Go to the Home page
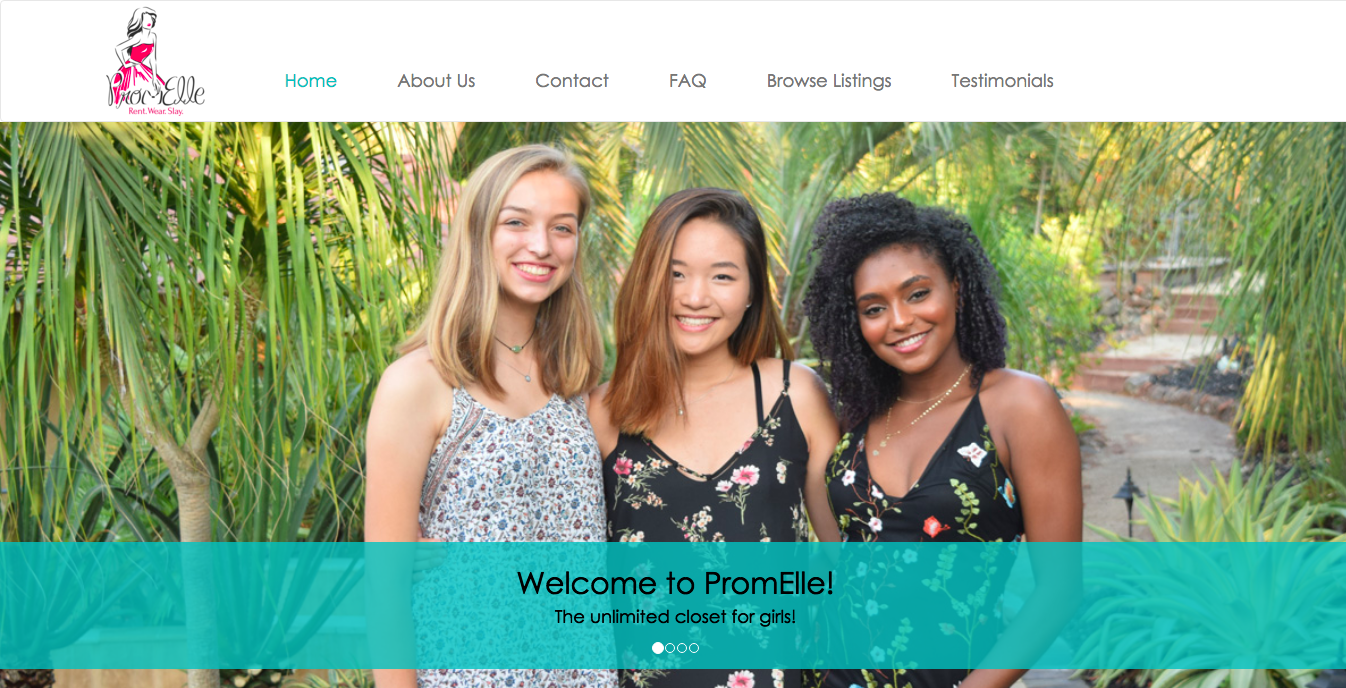 pos(310,81)
